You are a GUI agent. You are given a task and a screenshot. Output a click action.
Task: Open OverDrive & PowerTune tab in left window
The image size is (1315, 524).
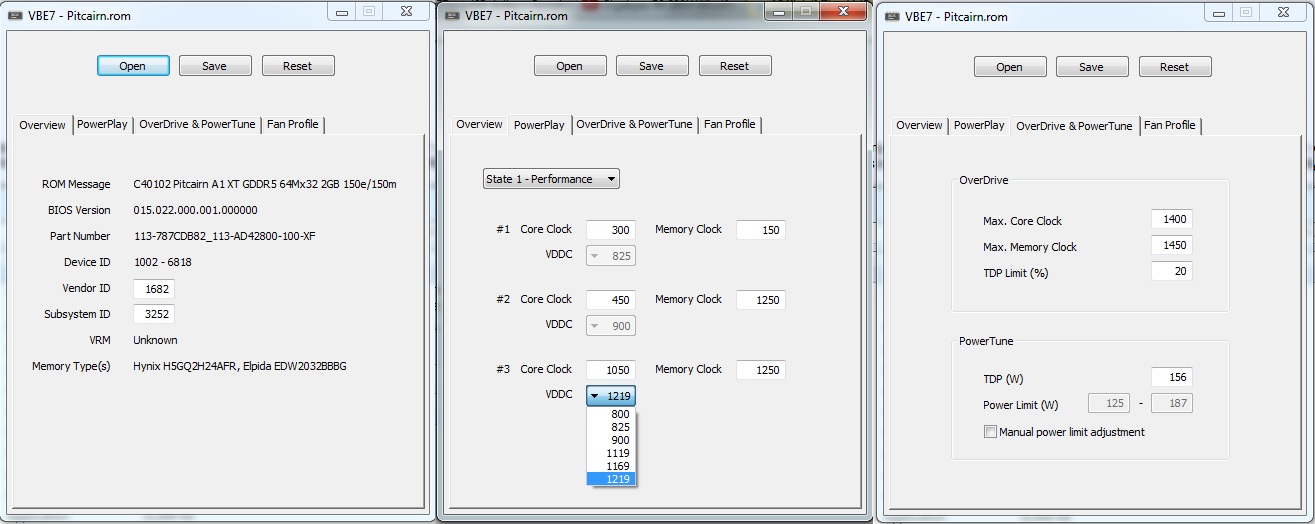(x=197, y=125)
